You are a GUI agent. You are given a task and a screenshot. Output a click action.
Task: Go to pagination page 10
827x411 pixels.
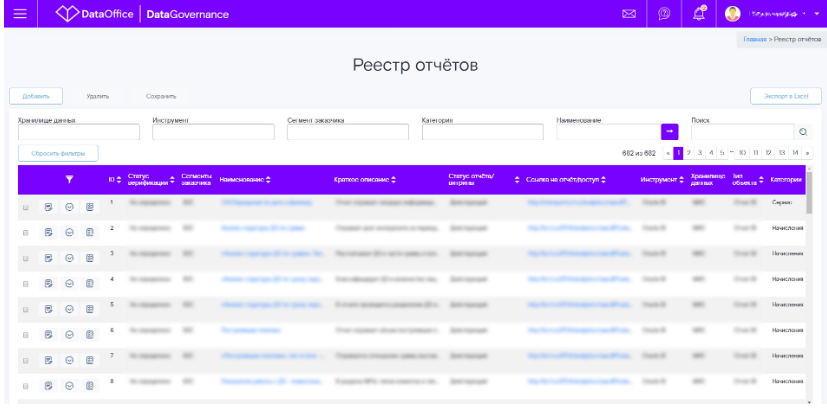[x=742, y=152]
